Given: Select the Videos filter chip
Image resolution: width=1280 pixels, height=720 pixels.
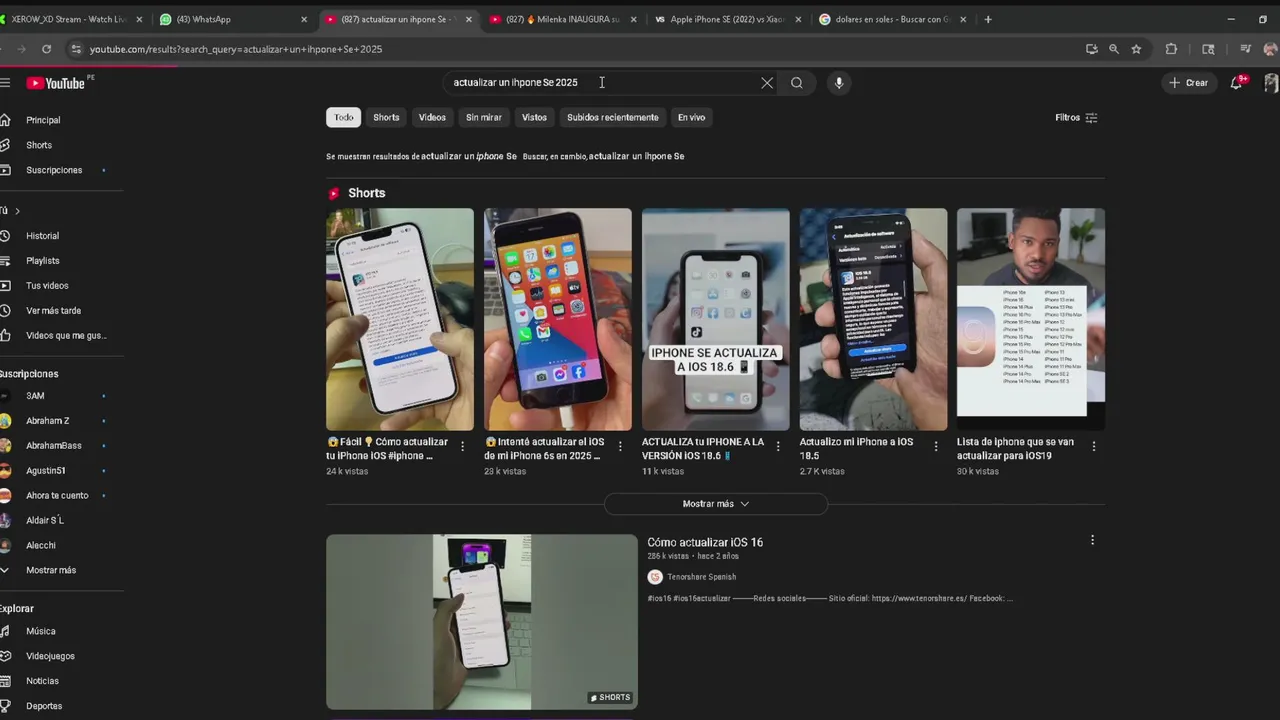Looking at the screenshot, I should (x=432, y=117).
